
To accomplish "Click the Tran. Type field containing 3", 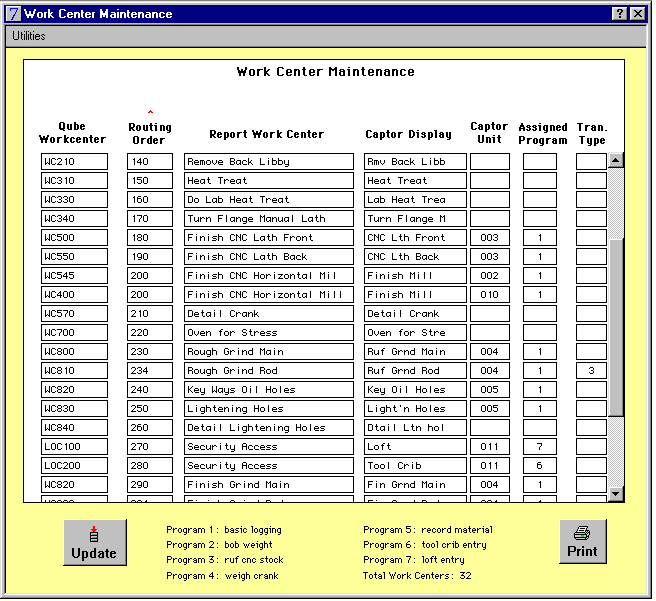I will (x=591, y=371).
